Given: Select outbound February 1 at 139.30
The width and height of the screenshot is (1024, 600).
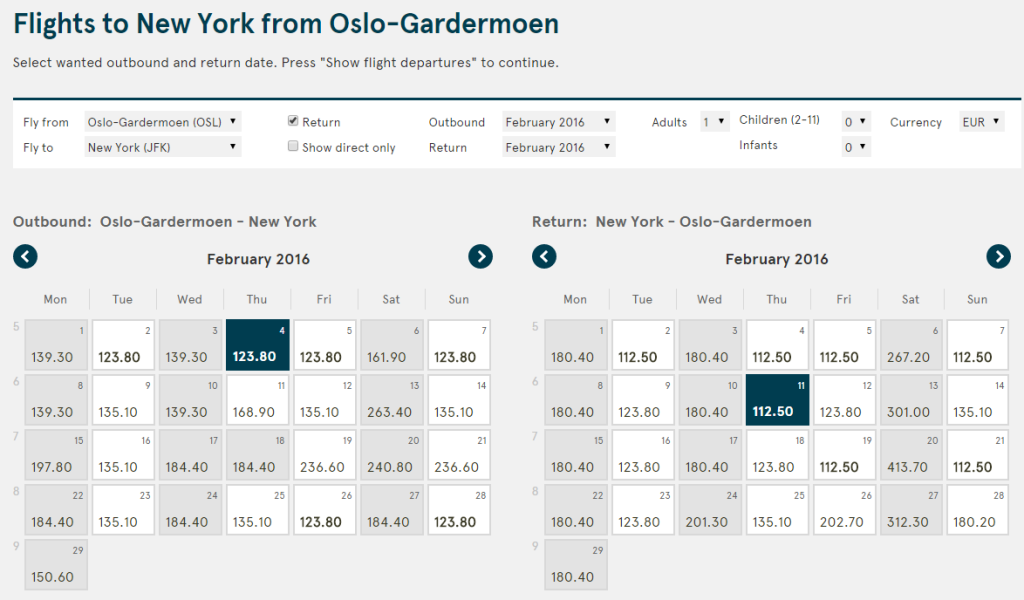Looking at the screenshot, I should [x=56, y=345].
